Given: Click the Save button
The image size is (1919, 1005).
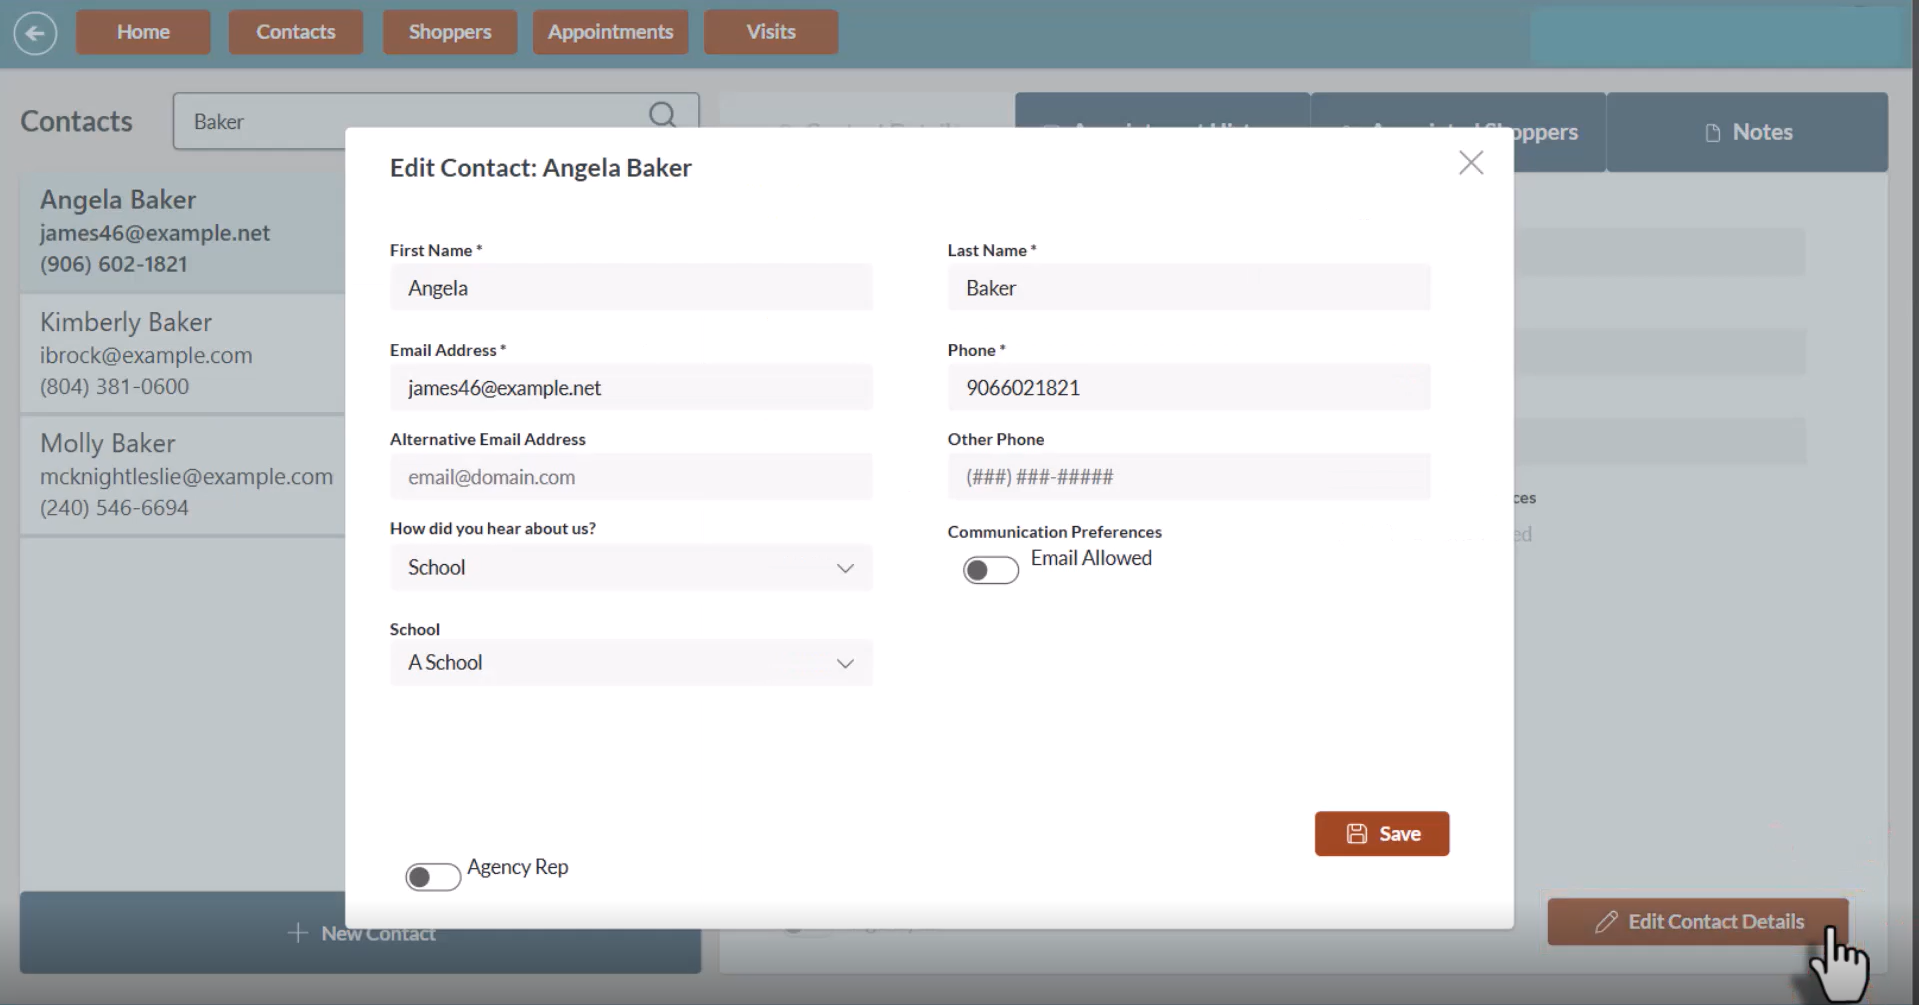Looking at the screenshot, I should [x=1381, y=833].
